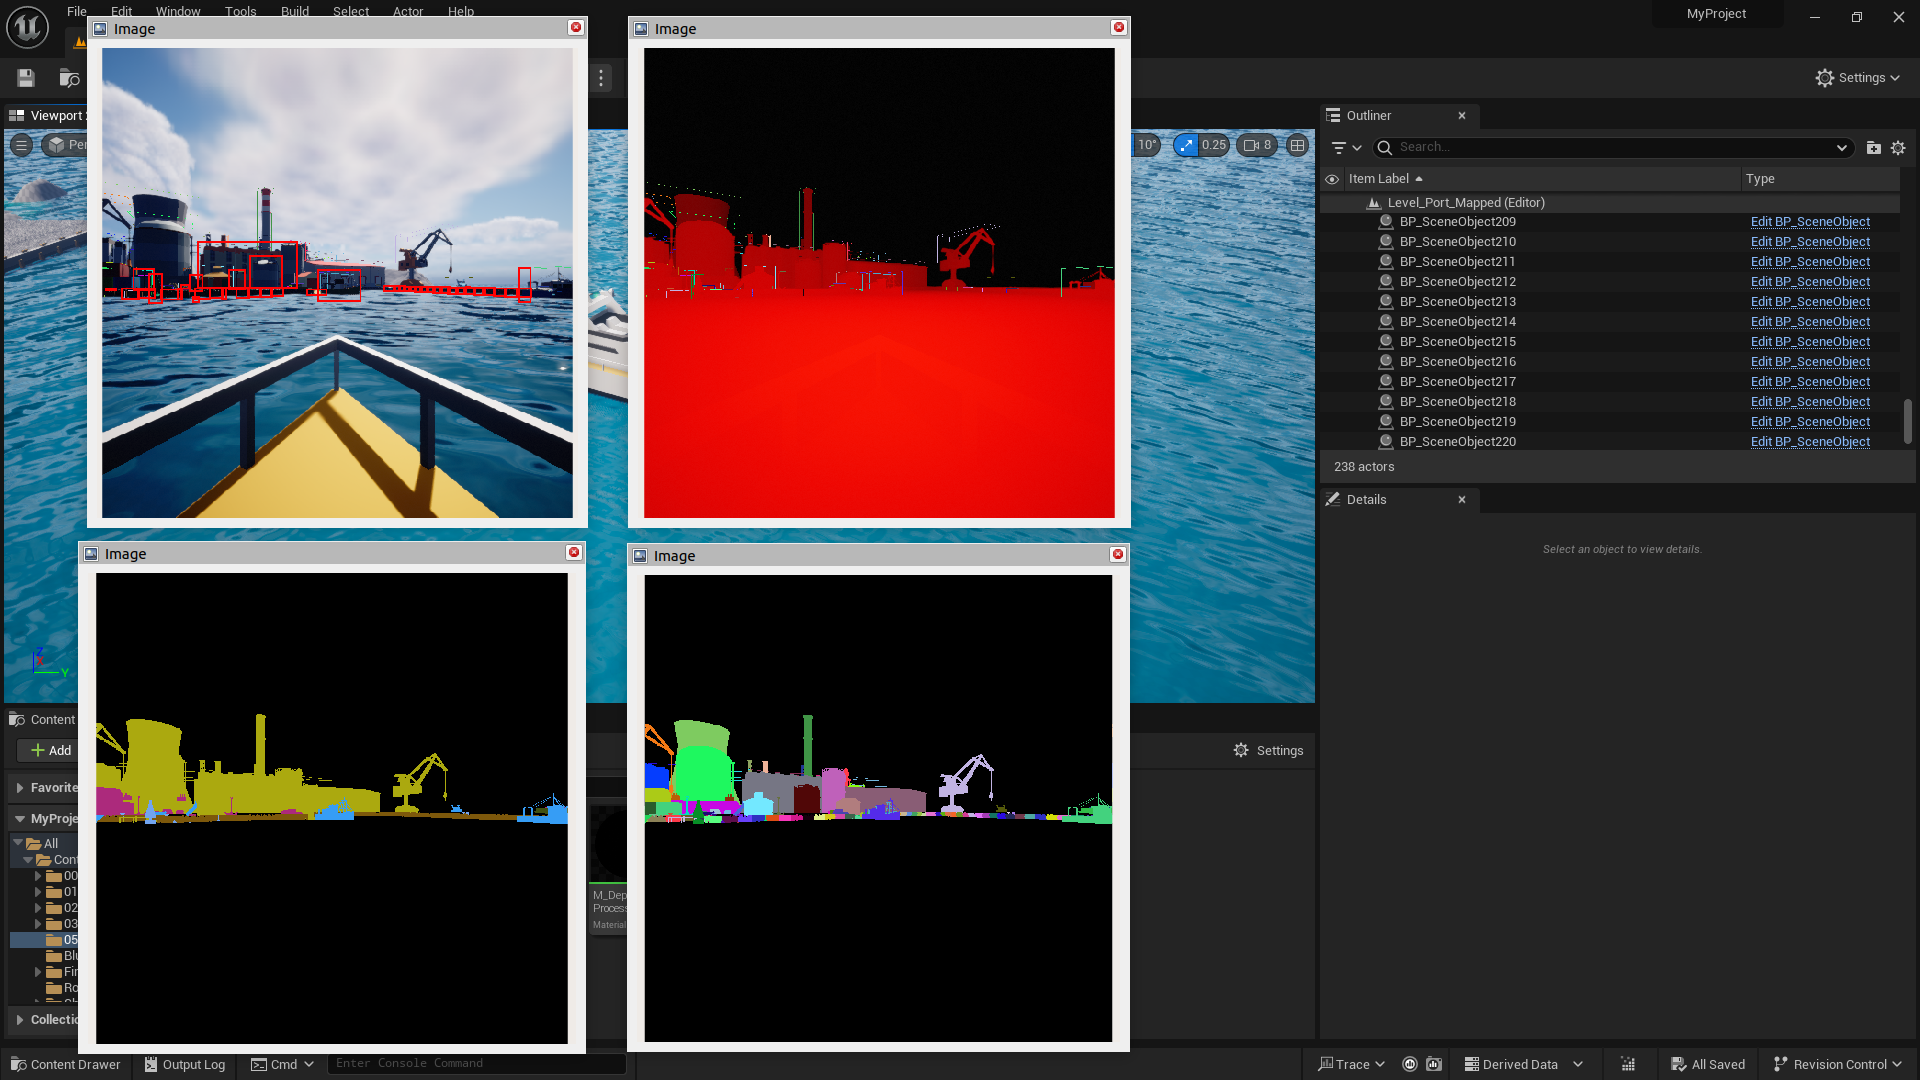Click the save current level icon
Viewport: 1920px width, 1080px height.
[26, 78]
